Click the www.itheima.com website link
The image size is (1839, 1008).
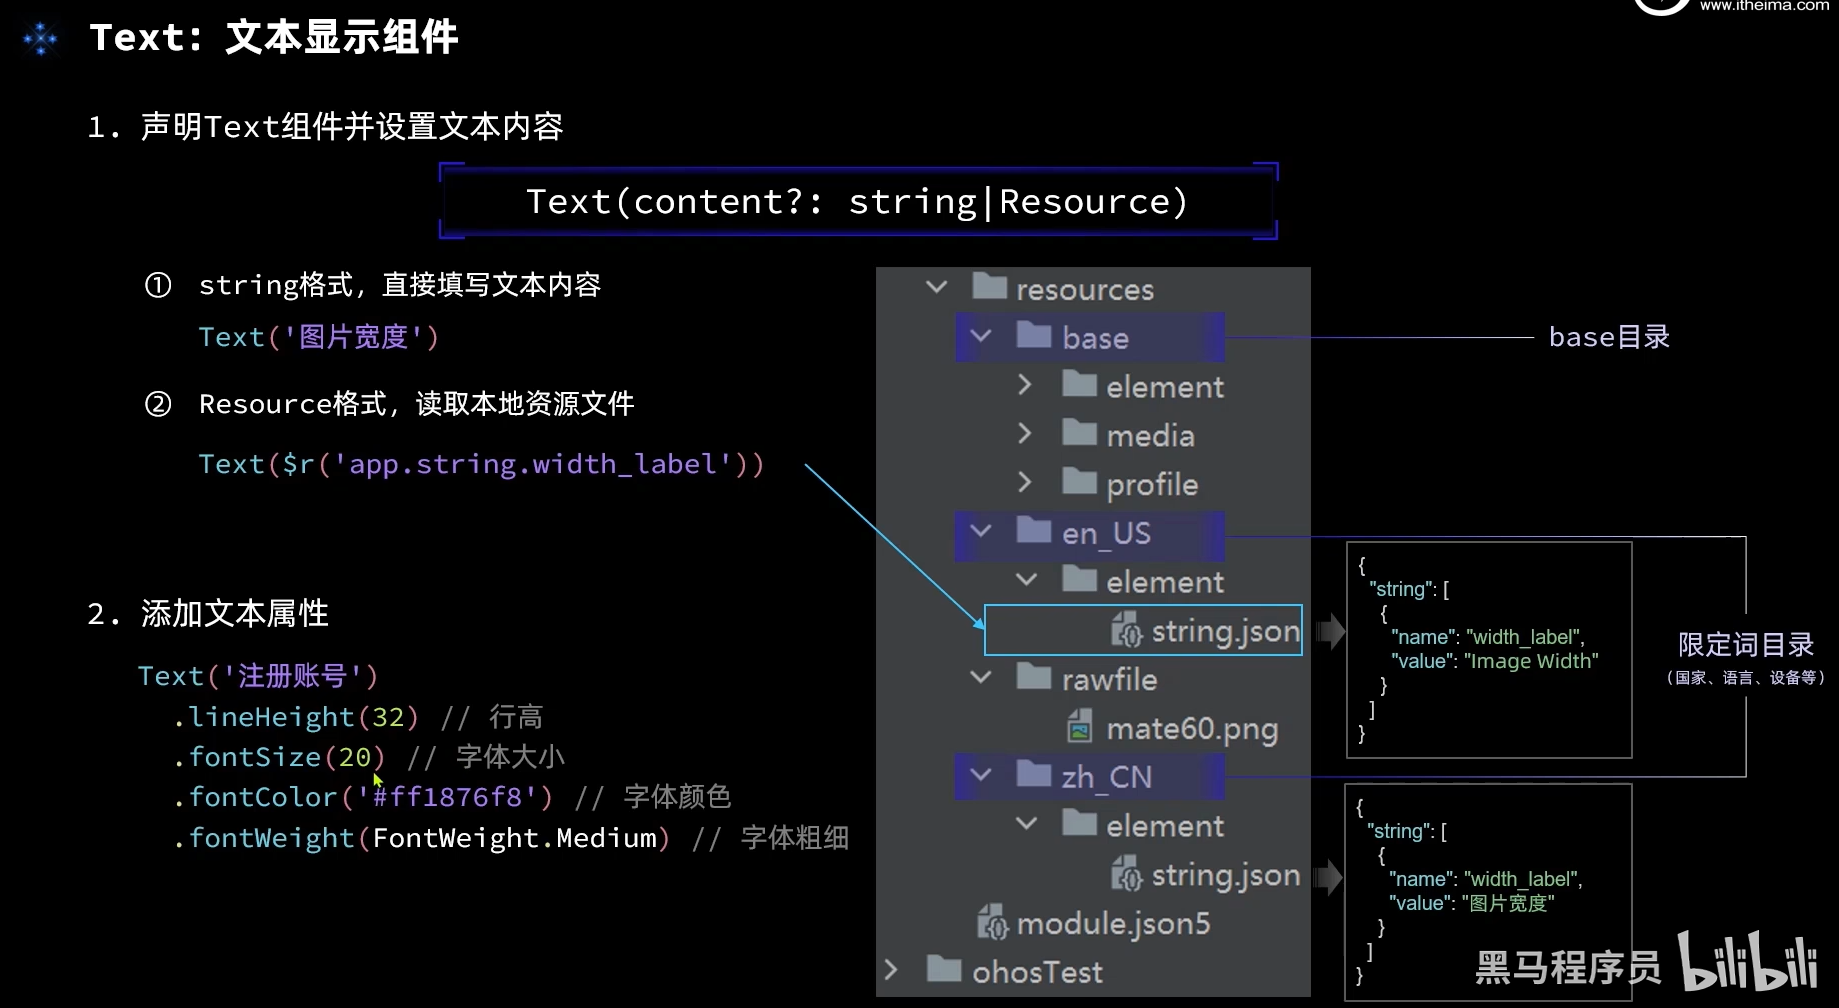[x=1764, y=6]
